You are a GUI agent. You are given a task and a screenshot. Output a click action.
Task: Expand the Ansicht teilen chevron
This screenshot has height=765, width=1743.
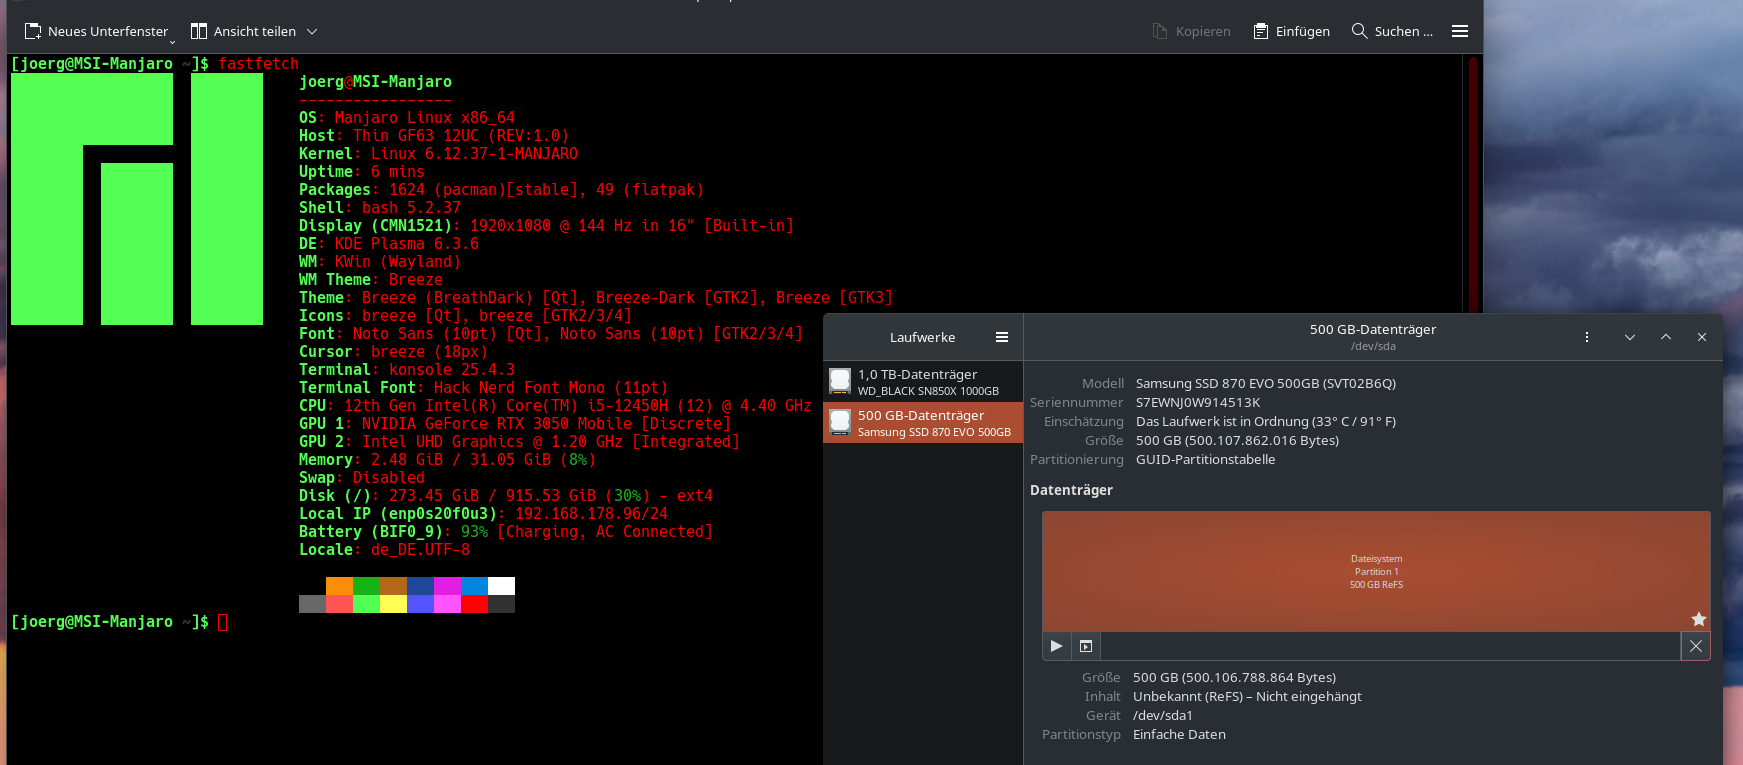coord(312,31)
